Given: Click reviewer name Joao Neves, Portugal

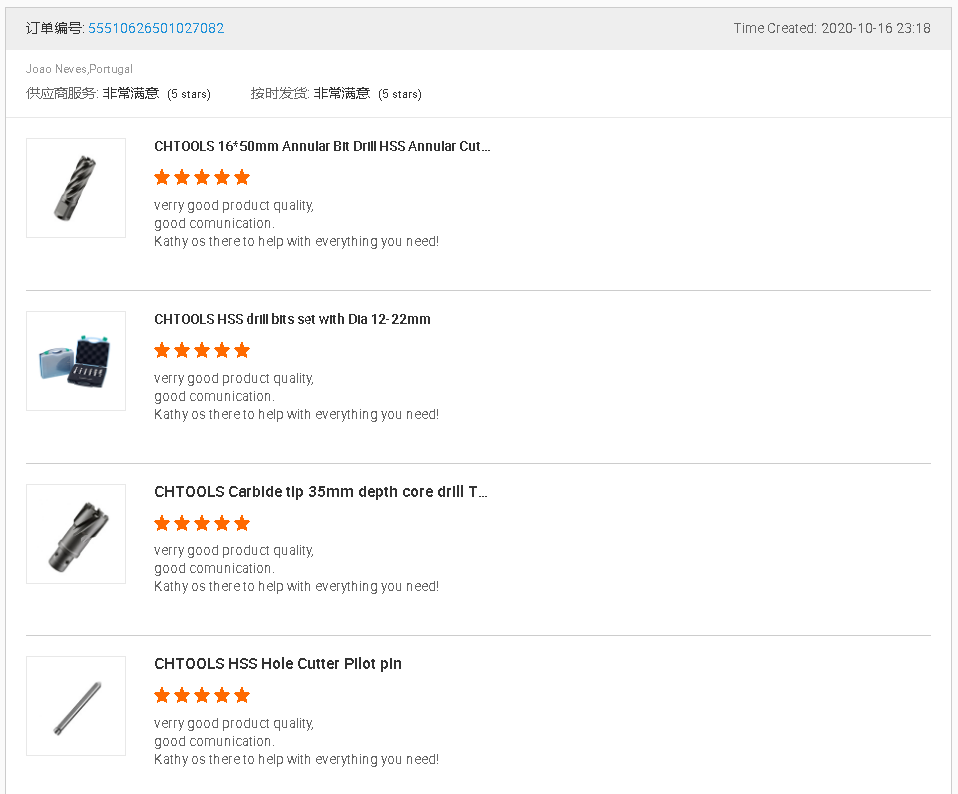Looking at the screenshot, I should click(x=79, y=69).
